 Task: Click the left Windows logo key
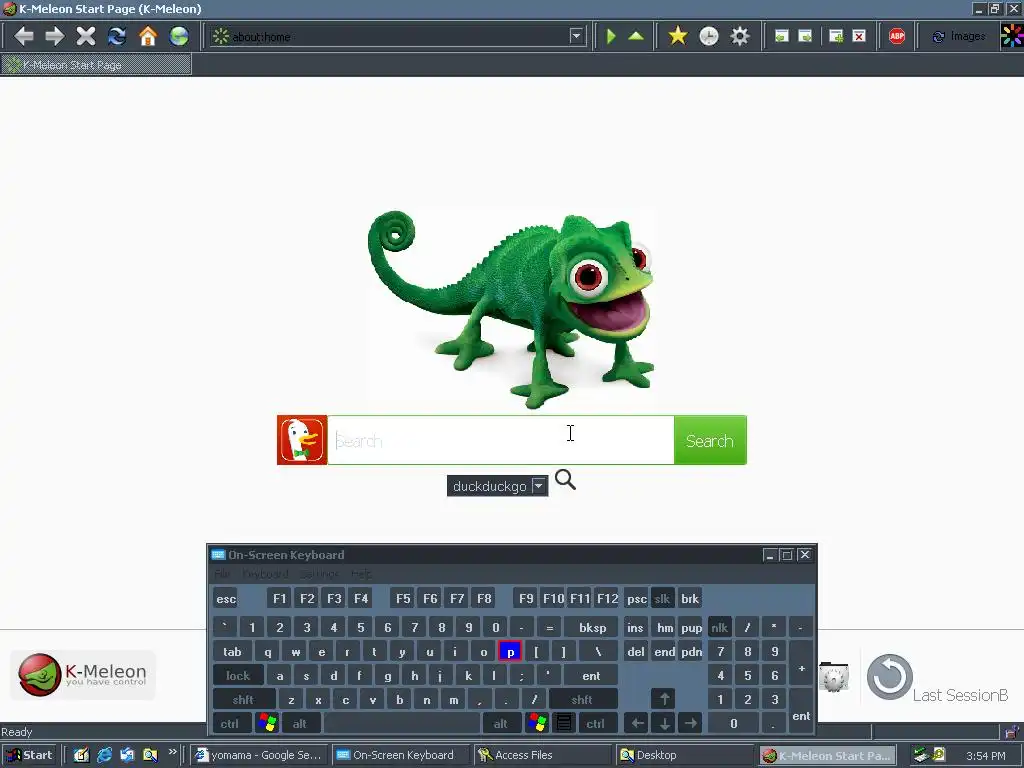click(x=267, y=723)
